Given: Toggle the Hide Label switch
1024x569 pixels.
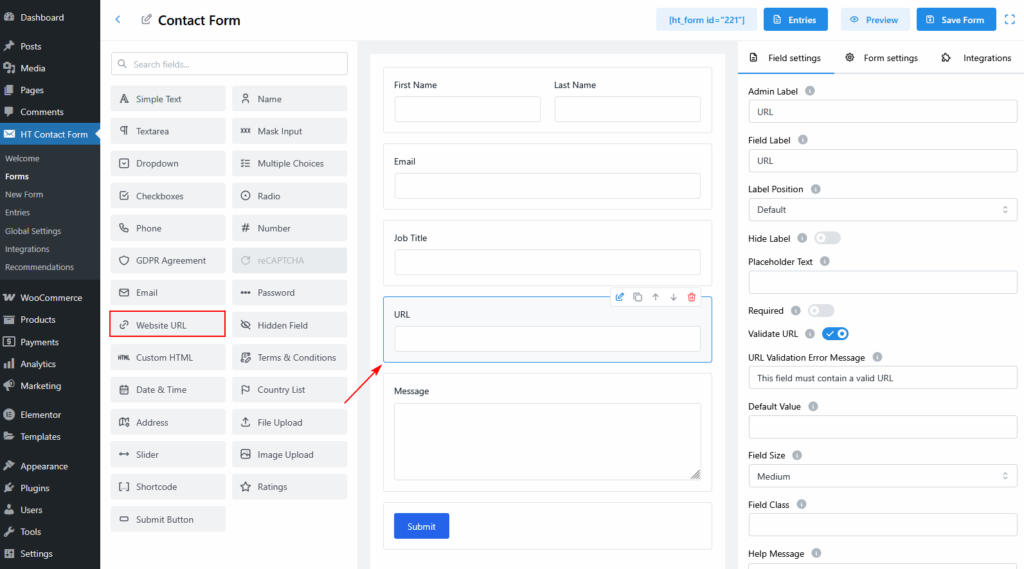Looking at the screenshot, I should (827, 238).
